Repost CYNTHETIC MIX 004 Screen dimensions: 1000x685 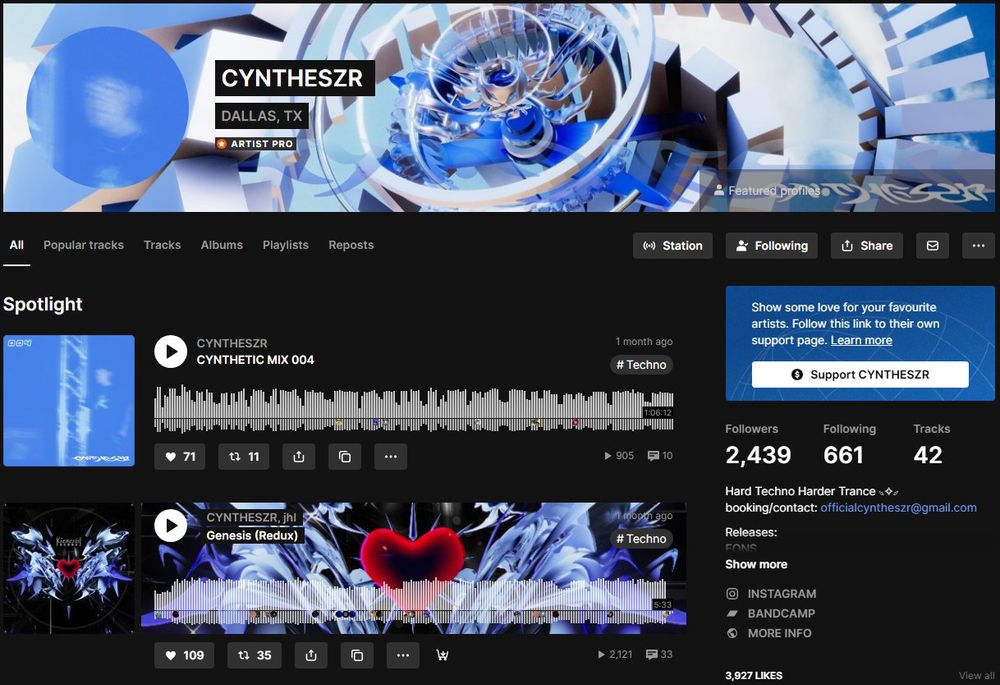pyautogui.click(x=244, y=457)
